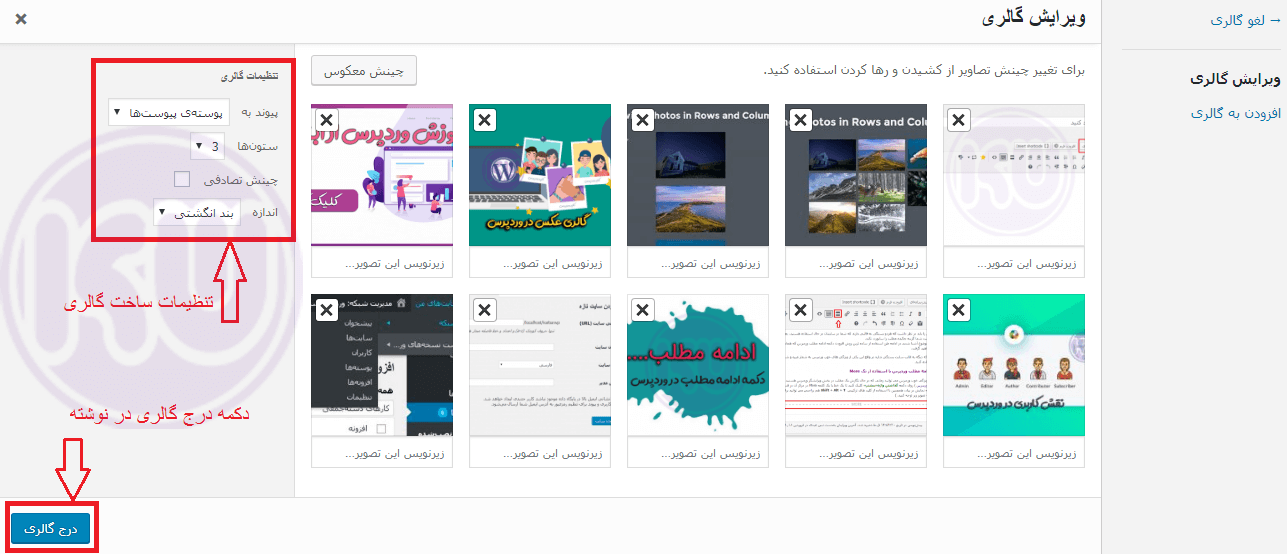
Task: Click the 'چینش معکوس' reverse order button
Action: pyautogui.click(x=364, y=71)
